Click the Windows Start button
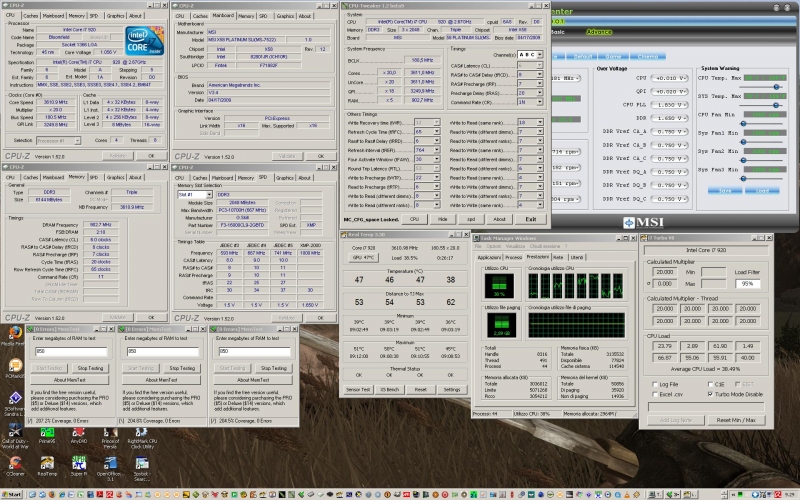 pos(12,493)
